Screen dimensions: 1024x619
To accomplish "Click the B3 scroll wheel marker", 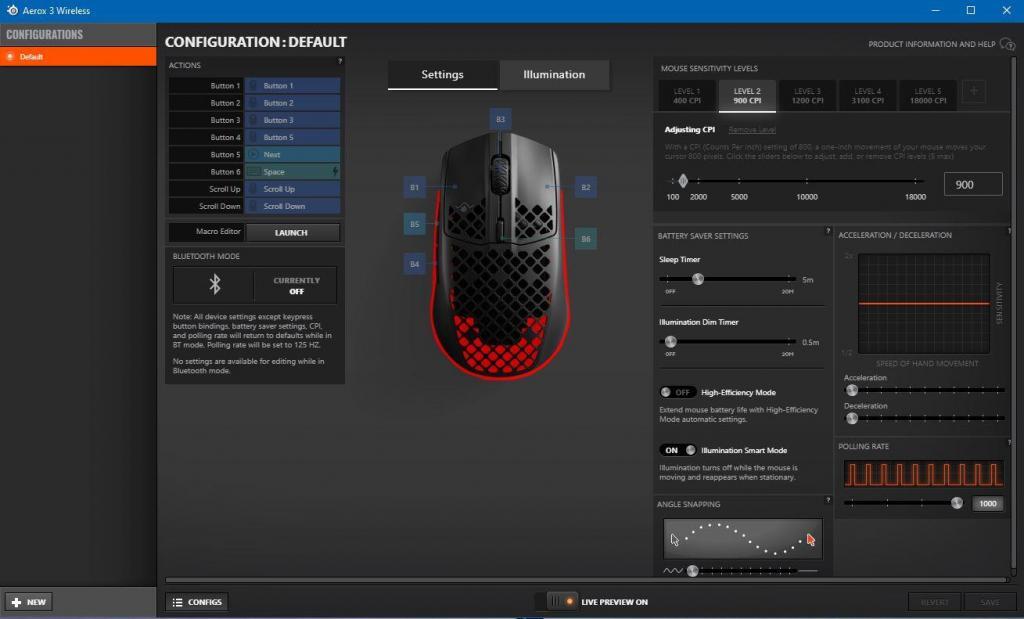I will coord(501,119).
